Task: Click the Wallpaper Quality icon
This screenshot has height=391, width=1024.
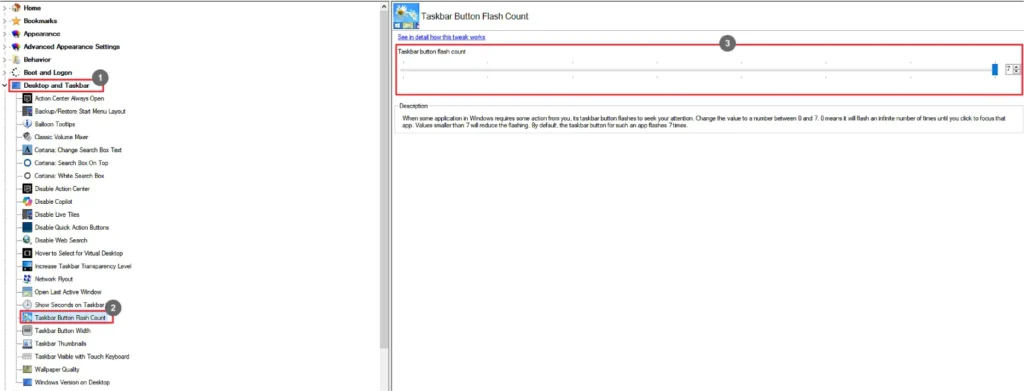Action: (x=27, y=369)
